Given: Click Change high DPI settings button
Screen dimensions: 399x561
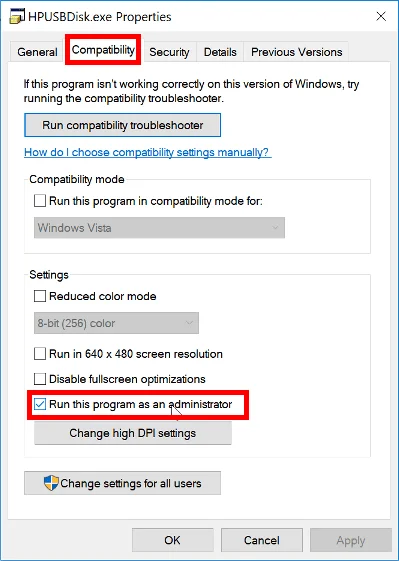Looking at the screenshot, I should pyautogui.click(x=133, y=433).
